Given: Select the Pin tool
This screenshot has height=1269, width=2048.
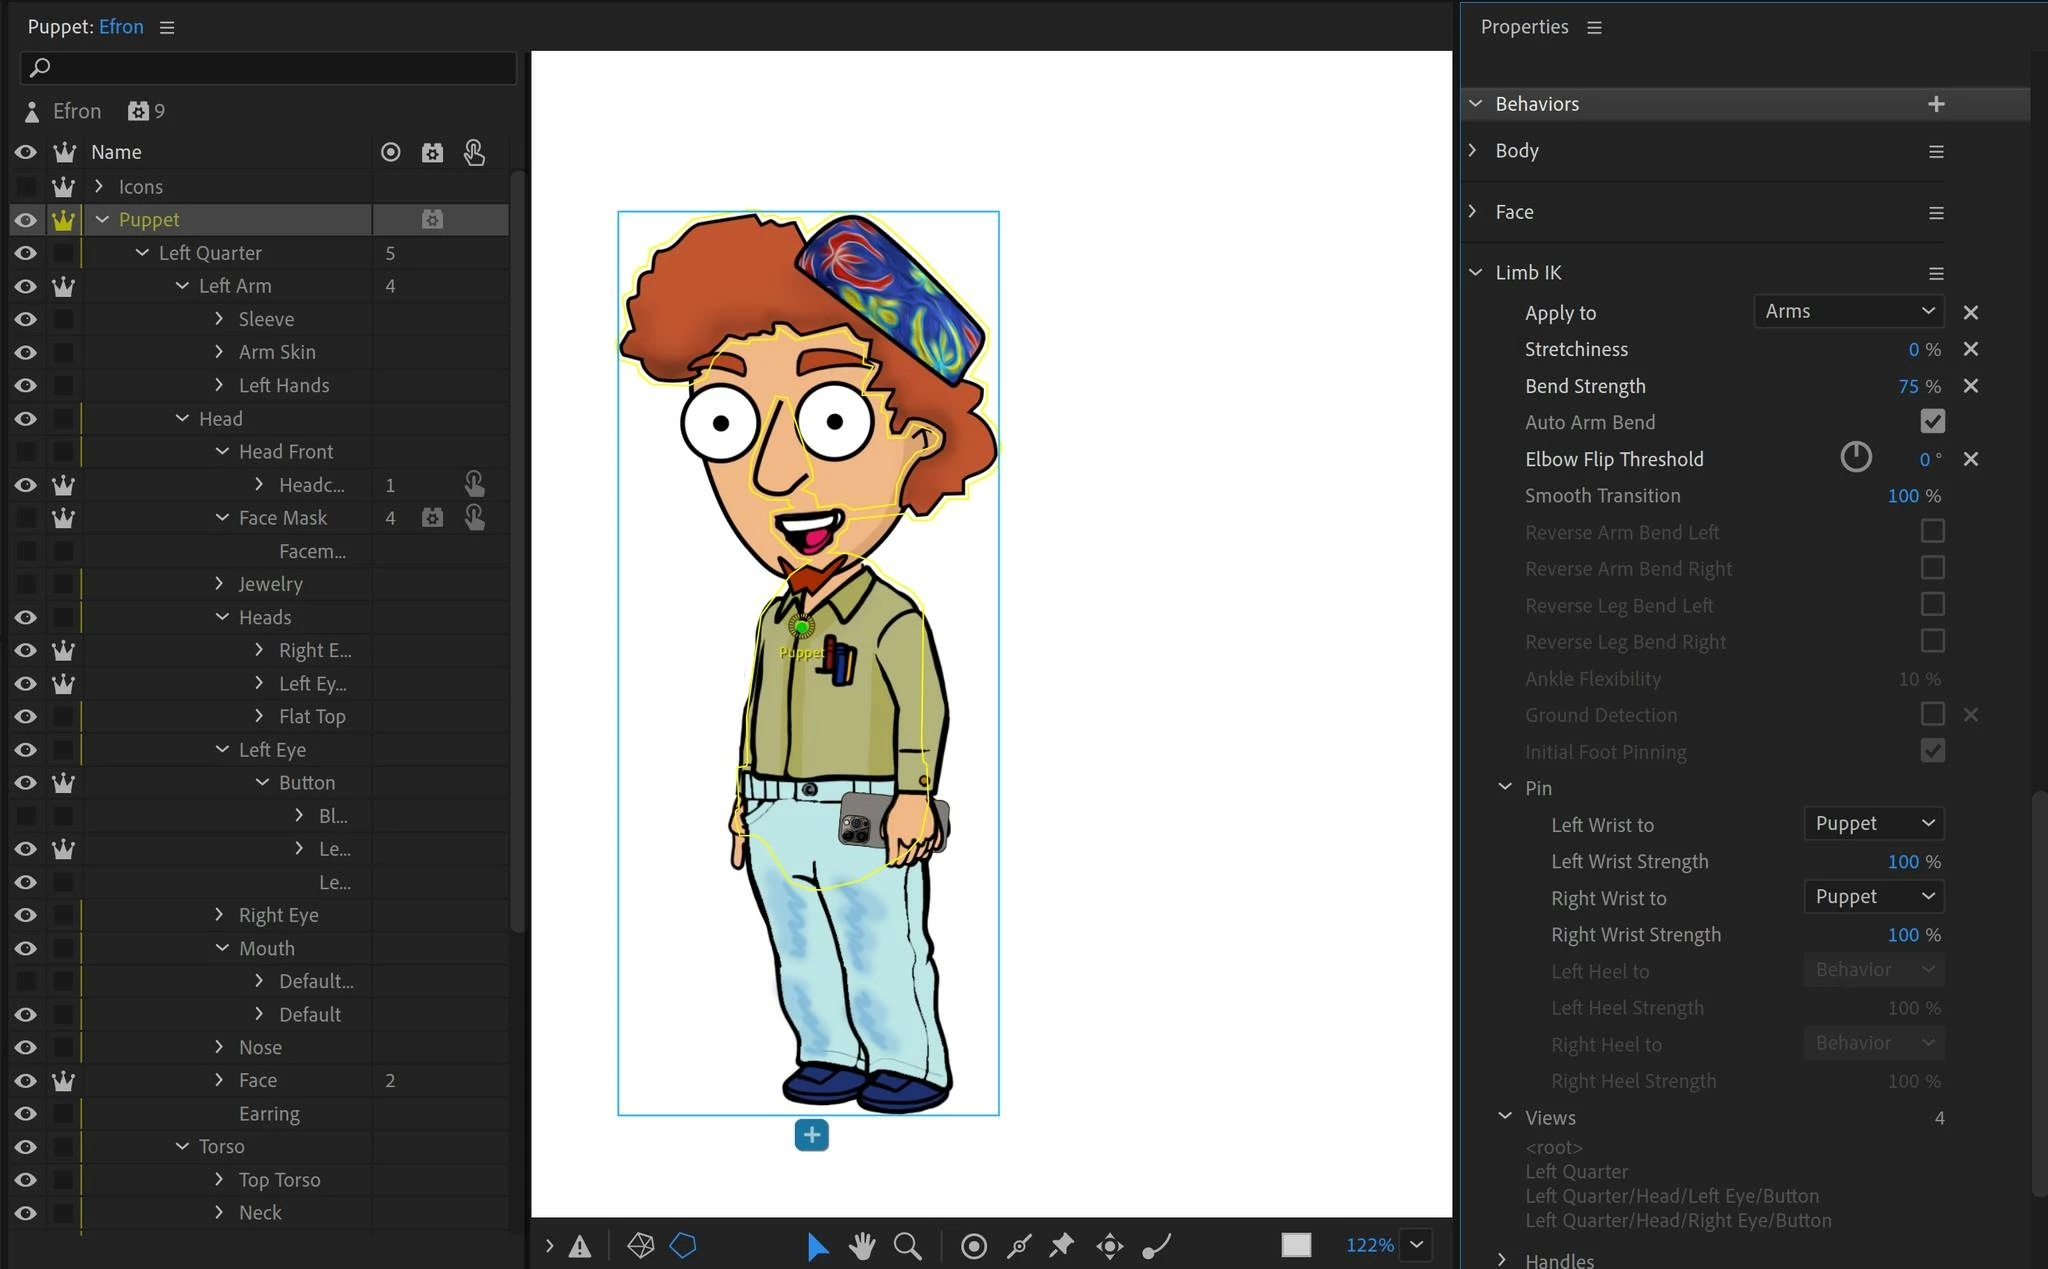Looking at the screenshot, I should click(1061, 1245).
